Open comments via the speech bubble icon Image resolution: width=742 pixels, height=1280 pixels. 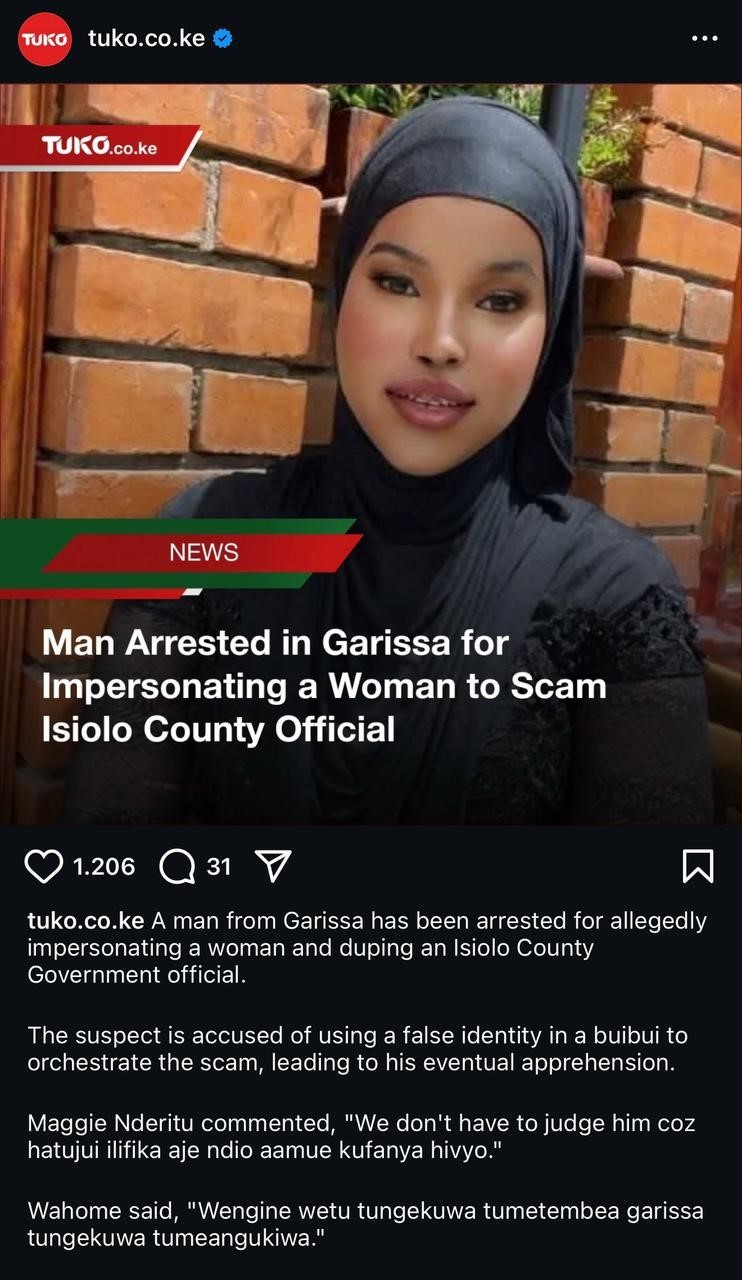[177, 867]
